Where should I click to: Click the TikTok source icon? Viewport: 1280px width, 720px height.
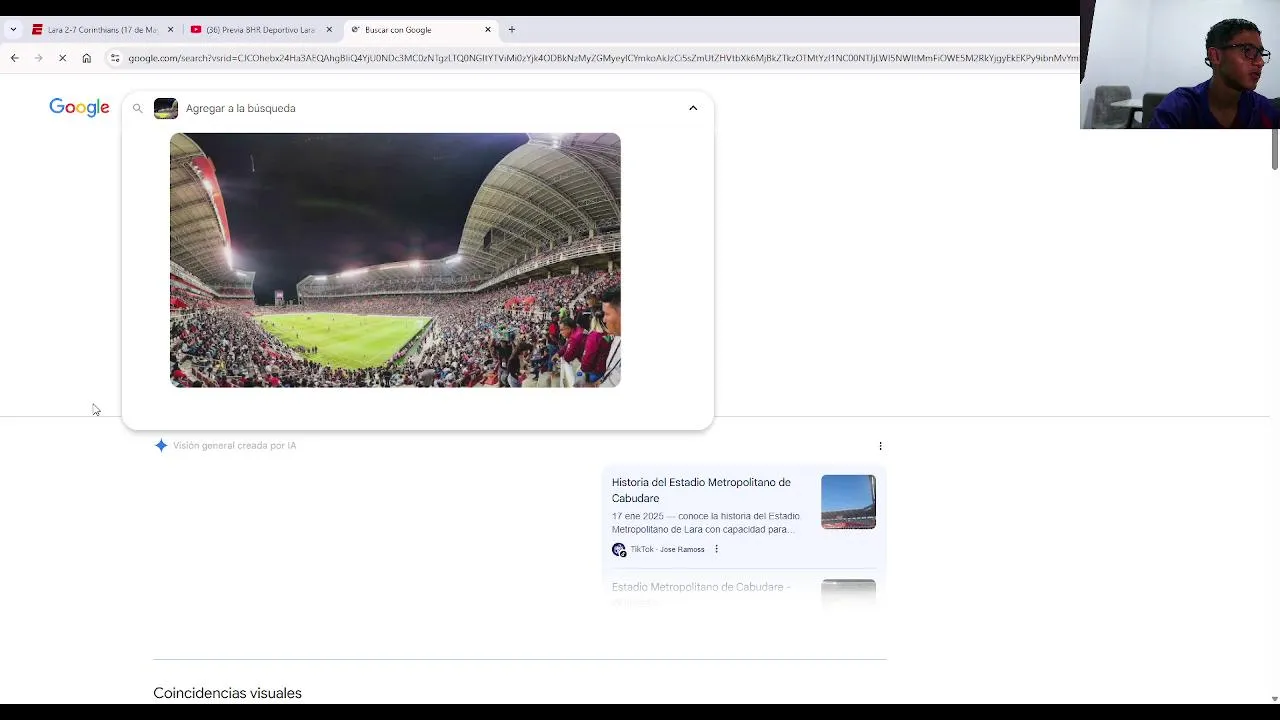coord(619,550)
